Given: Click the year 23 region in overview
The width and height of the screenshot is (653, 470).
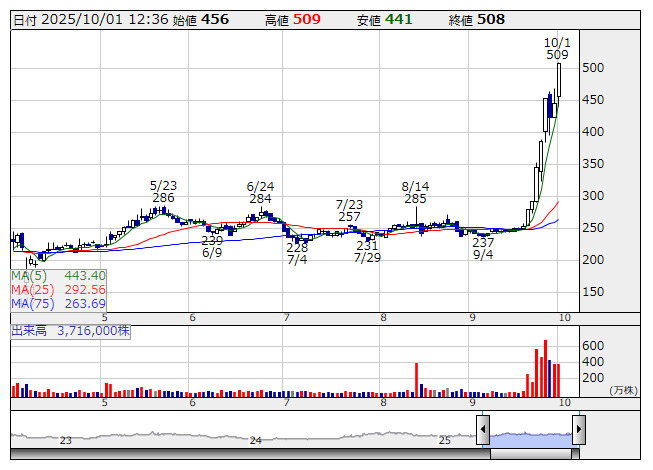Looking at the screenshot, I should pos(66,440).
